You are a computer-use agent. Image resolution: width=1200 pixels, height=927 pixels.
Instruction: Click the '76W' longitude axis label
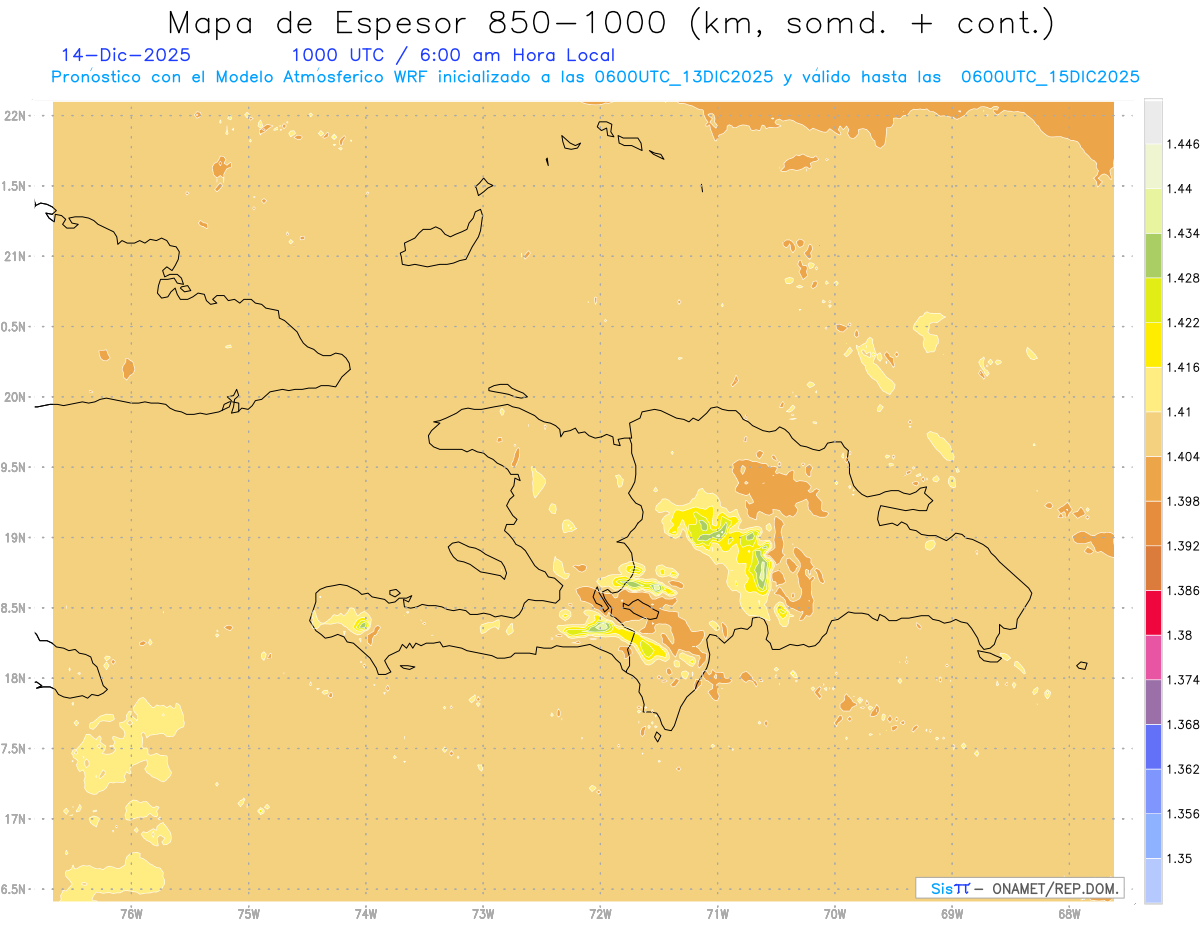(x=131, y=913)
